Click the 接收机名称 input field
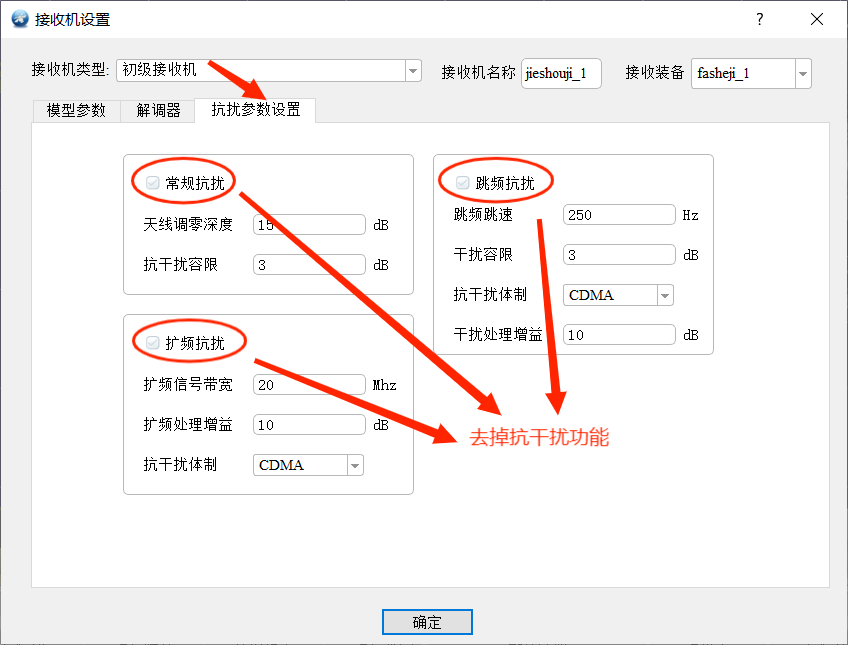The image size is (848, 645). coord(561,74)
